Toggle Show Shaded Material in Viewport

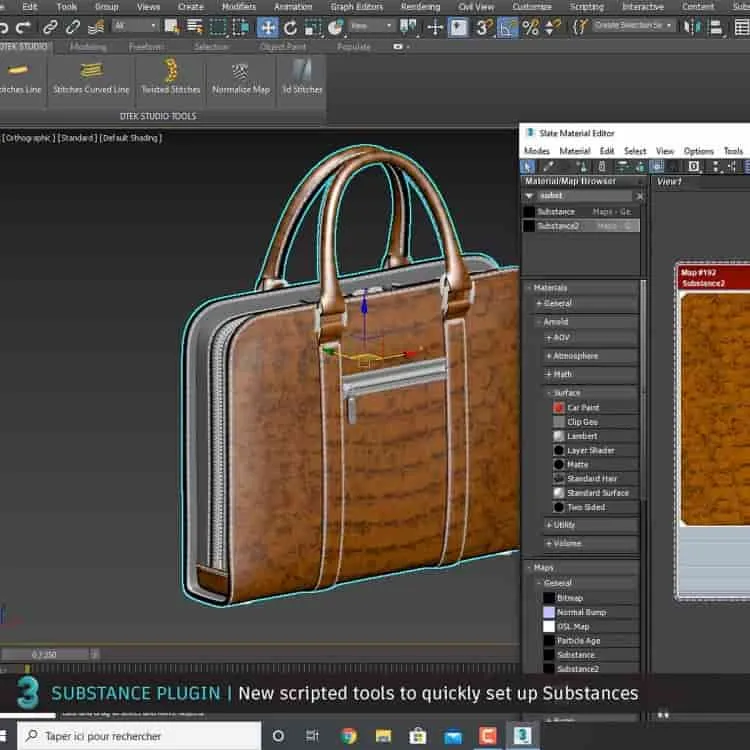click(657, 166)
